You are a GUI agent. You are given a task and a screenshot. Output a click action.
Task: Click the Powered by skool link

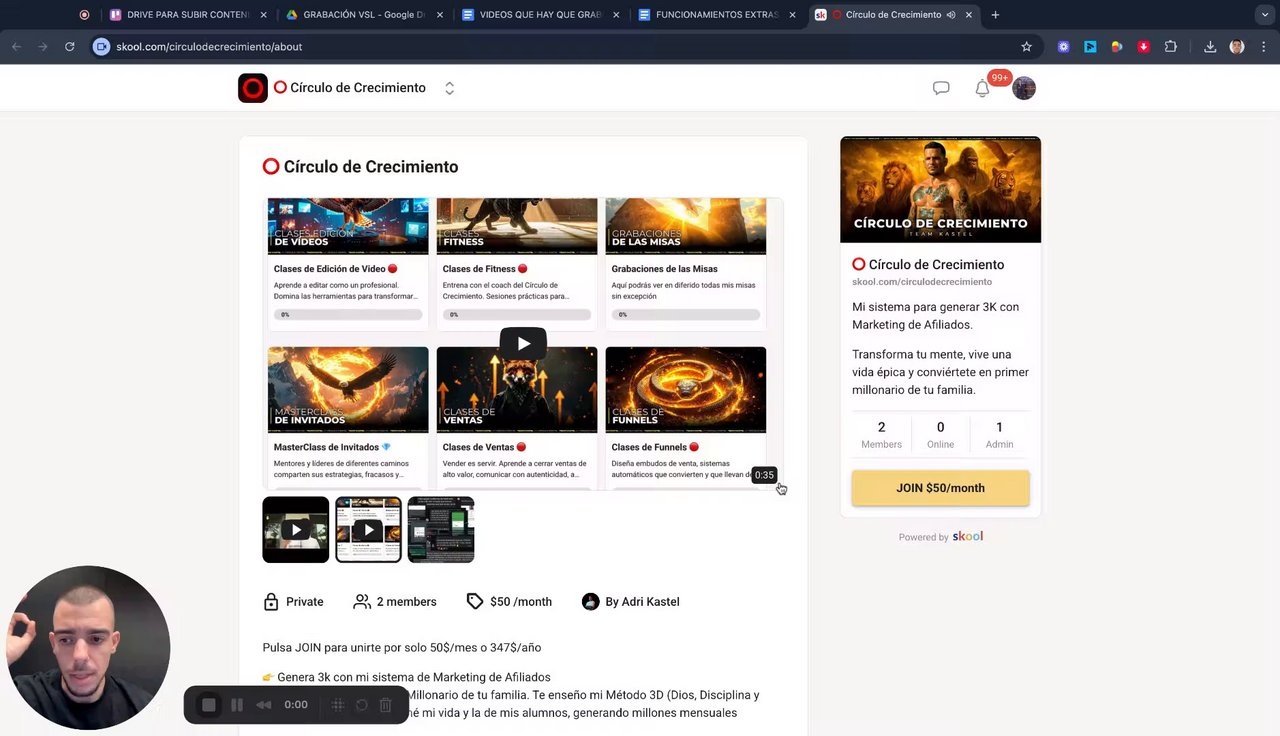(940, 537)
